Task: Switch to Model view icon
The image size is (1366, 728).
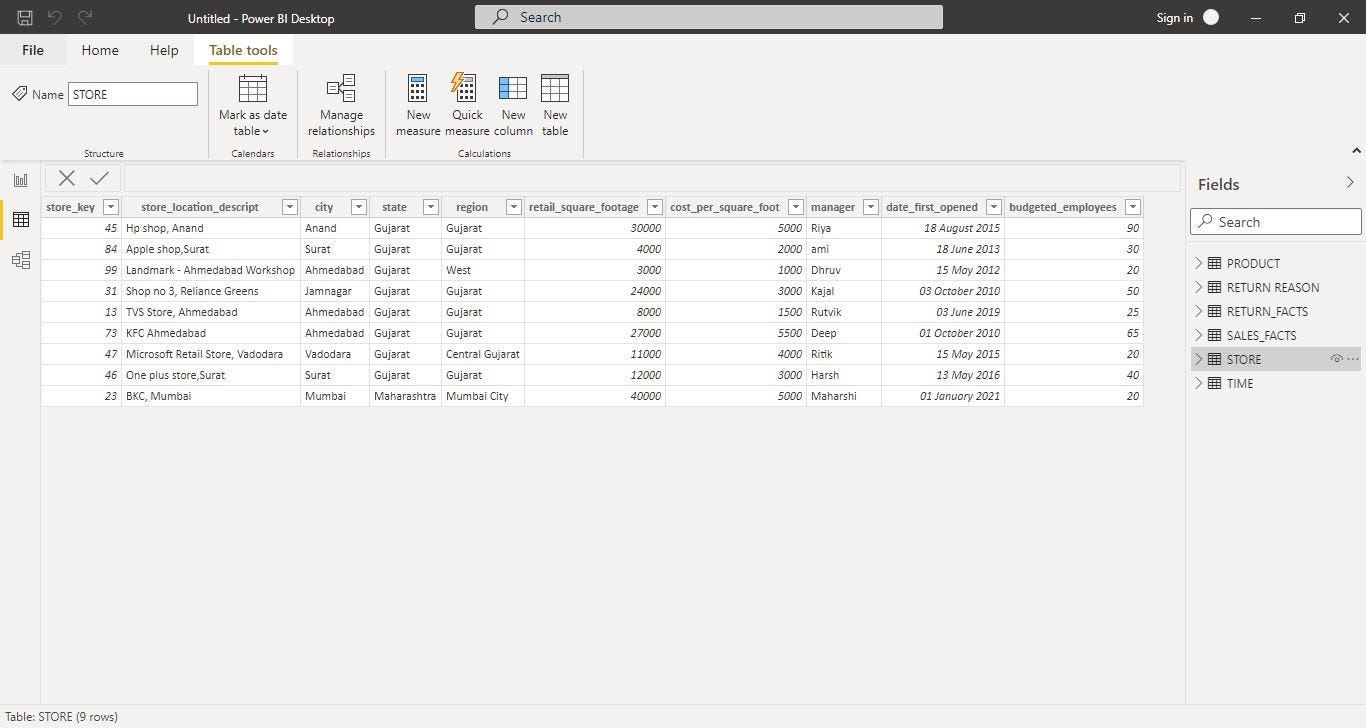Action: pos(20,260)
